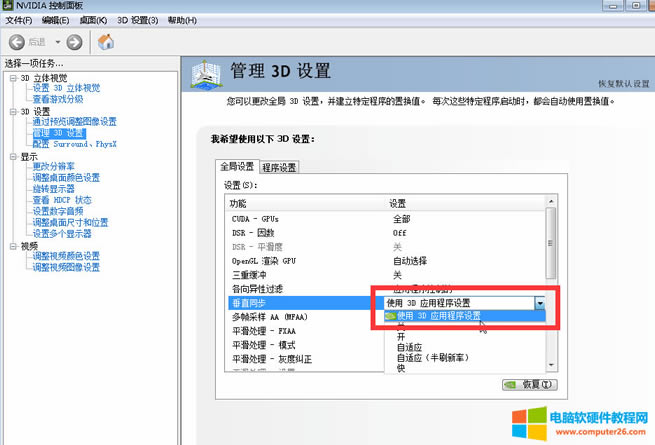Click the Forward arrow navigation icon
The height and width of the screenshot is (445, 655).
74,42
